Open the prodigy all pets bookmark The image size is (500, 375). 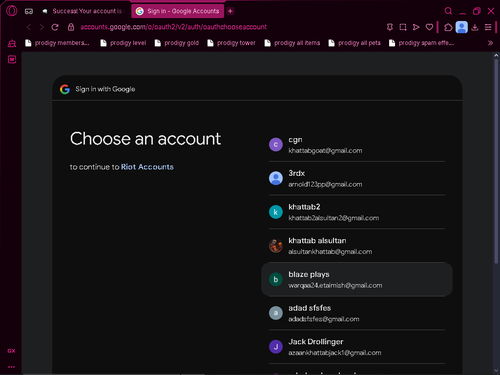tap(354, 43)
